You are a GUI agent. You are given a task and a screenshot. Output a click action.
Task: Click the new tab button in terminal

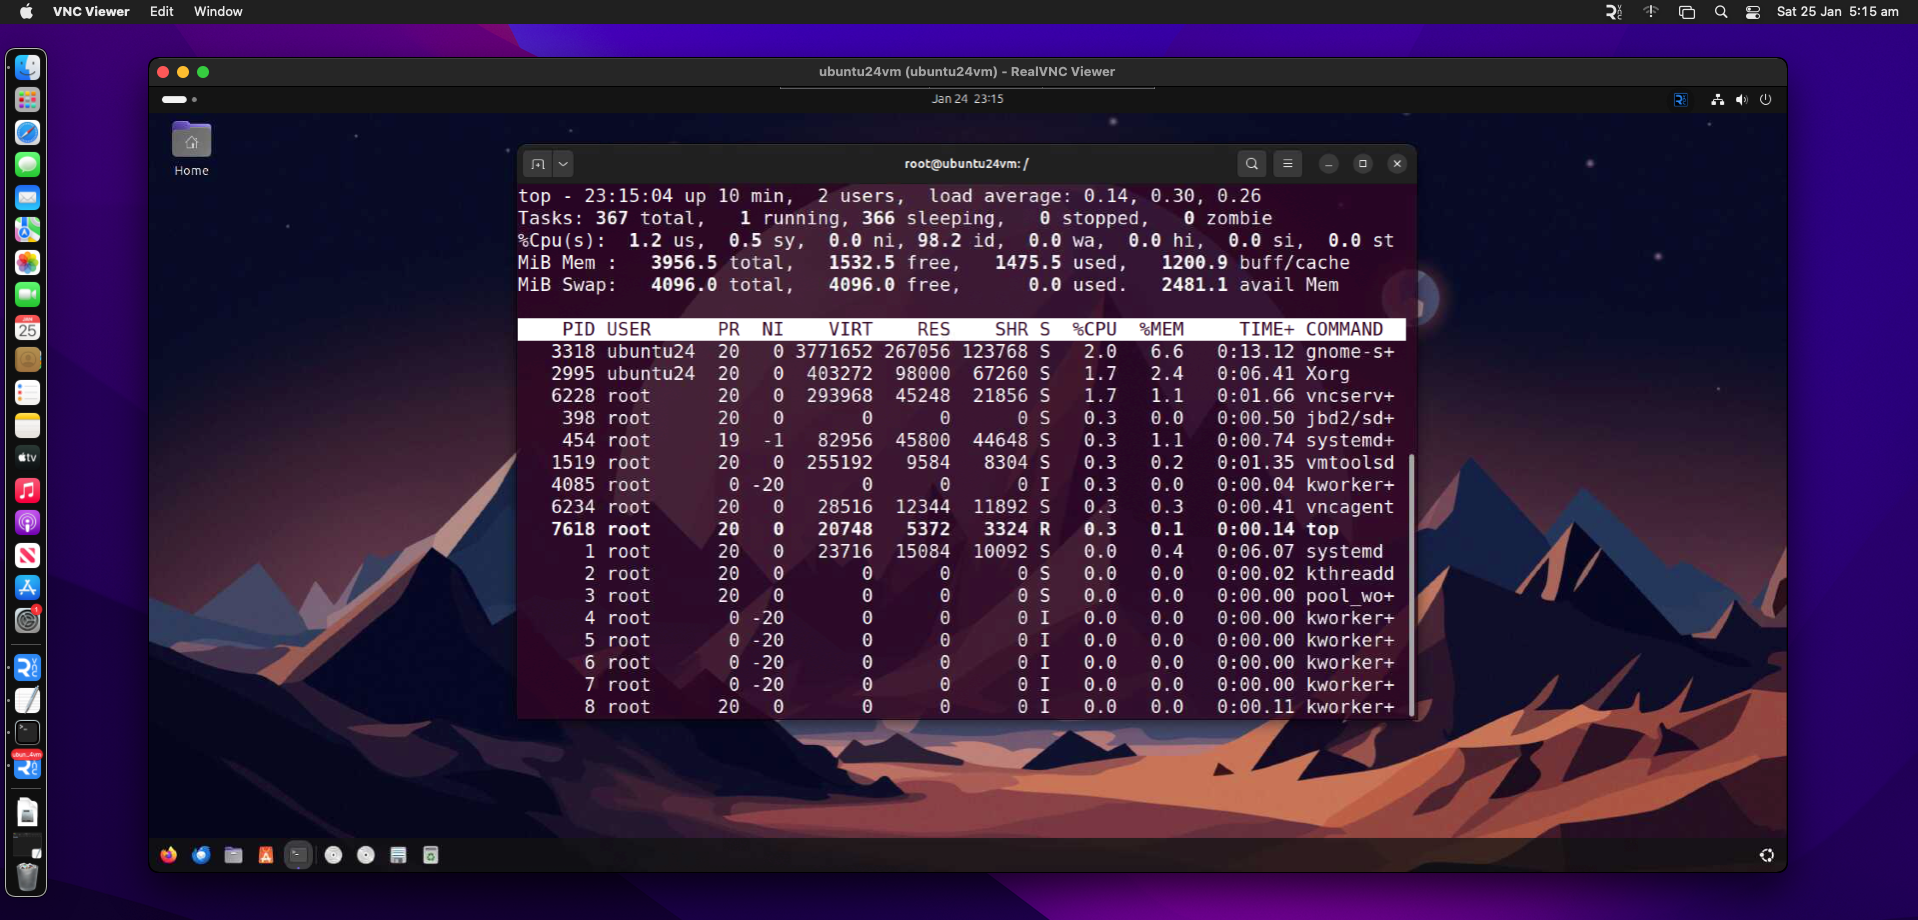[538, 164]
